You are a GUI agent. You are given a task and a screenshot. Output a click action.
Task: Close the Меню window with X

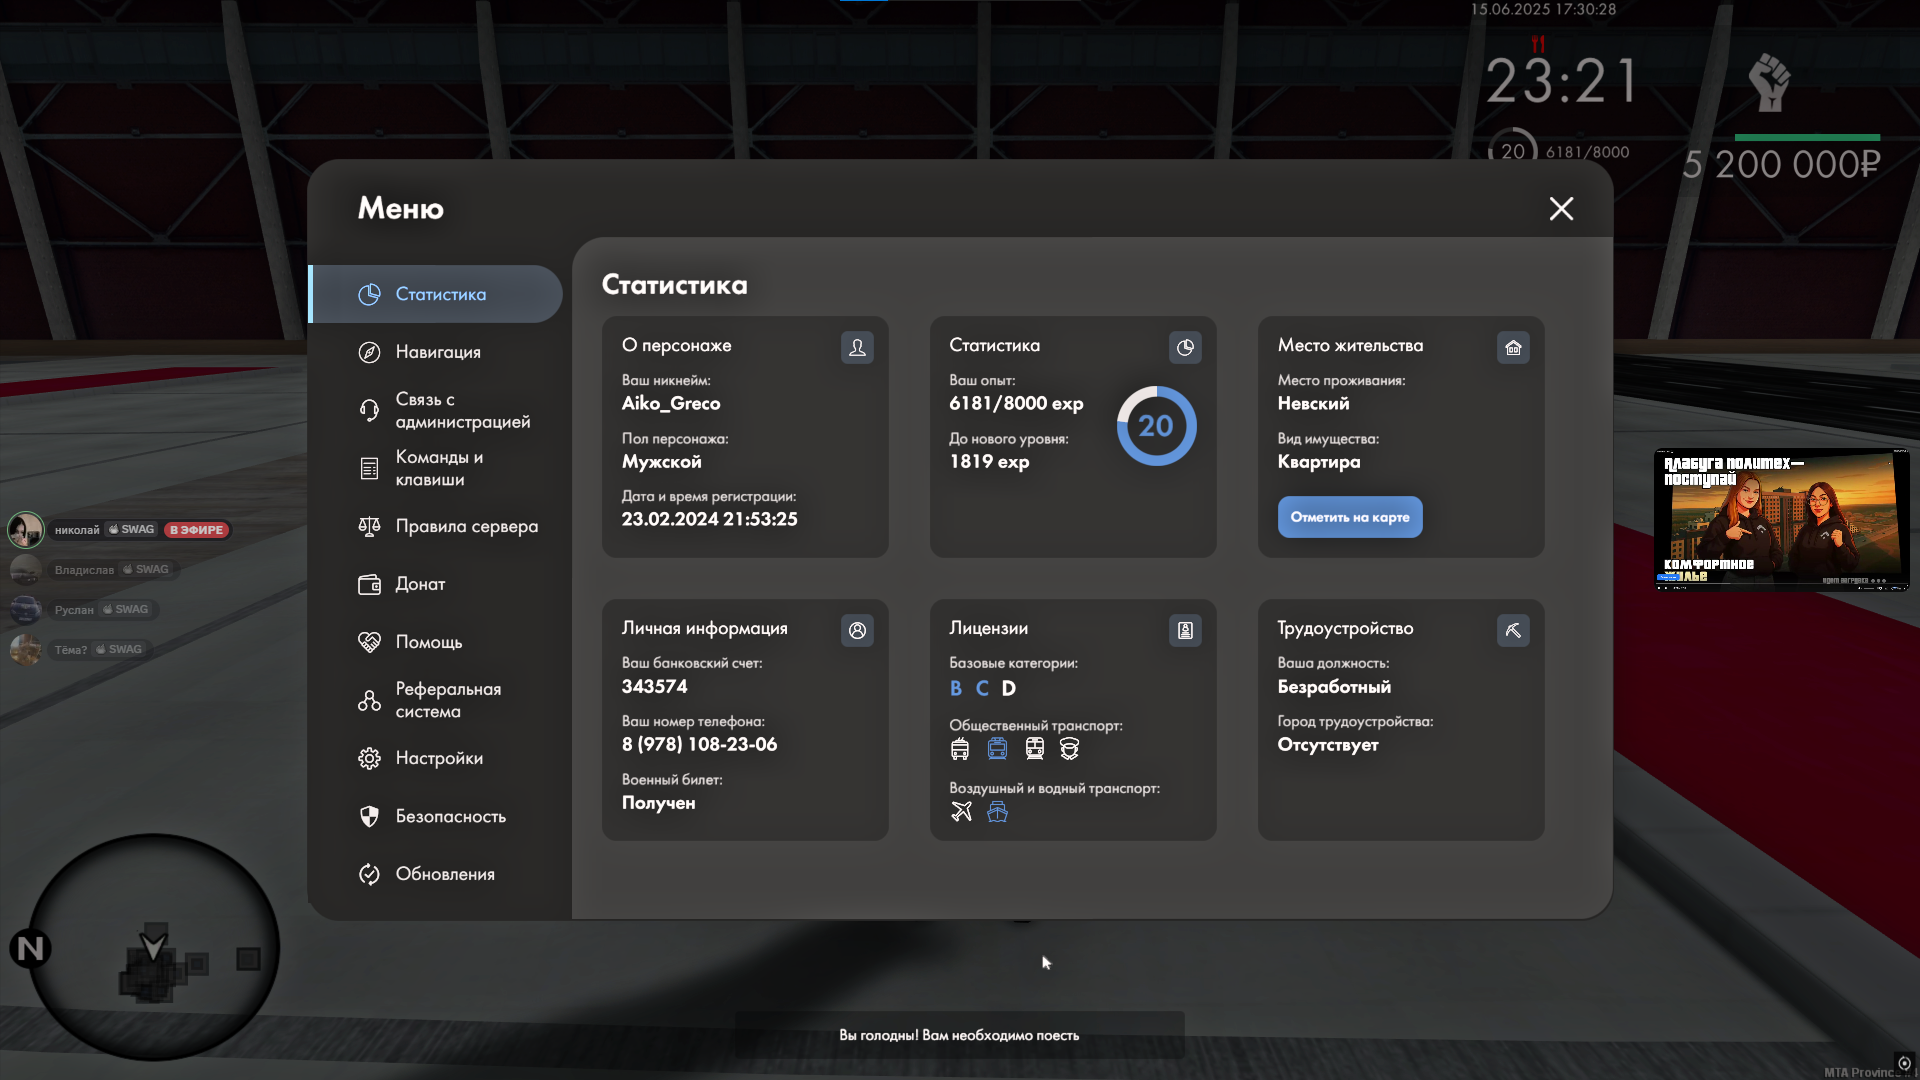pyautogui.click(x=1560, y=208)
